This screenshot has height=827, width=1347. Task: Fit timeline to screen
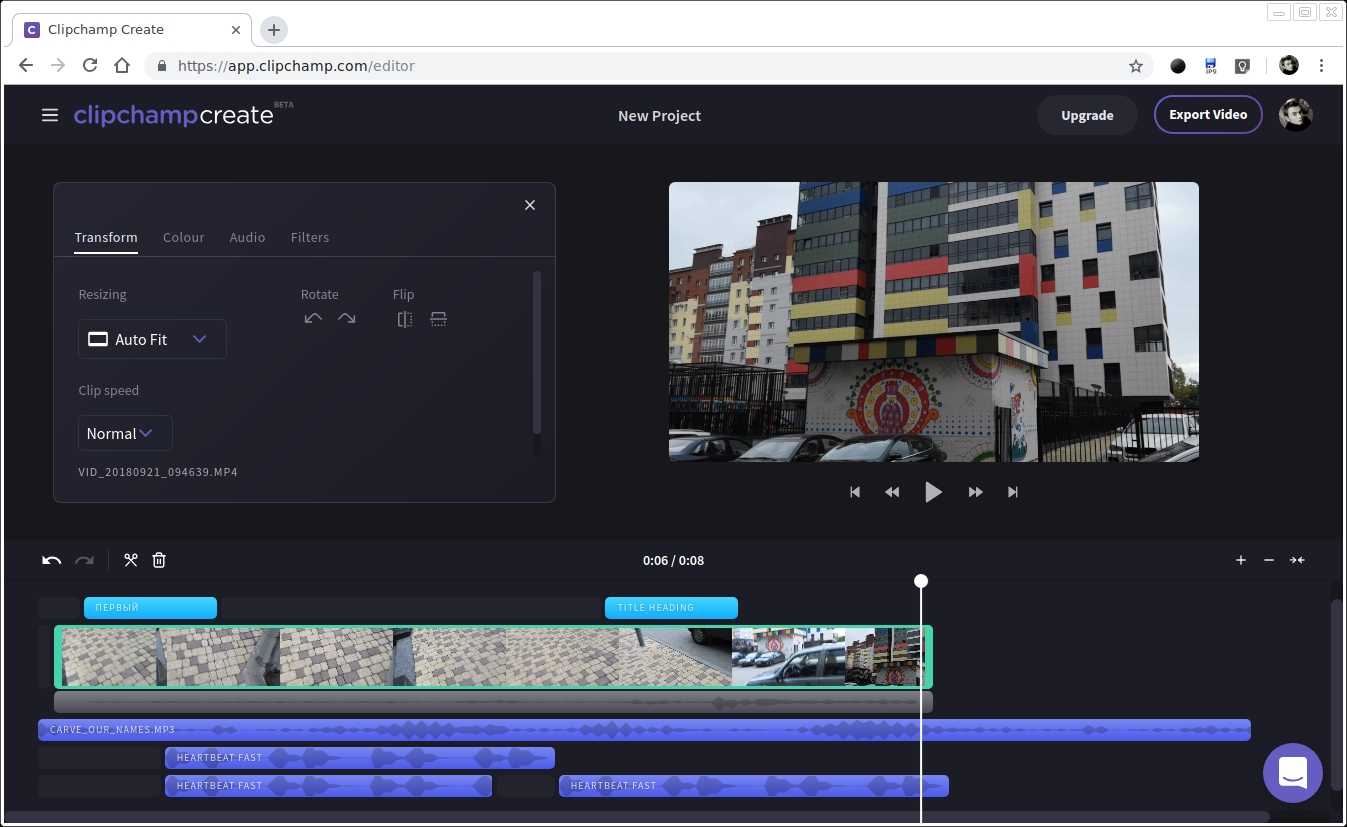pyautogui.click(x=1297, y=560)
